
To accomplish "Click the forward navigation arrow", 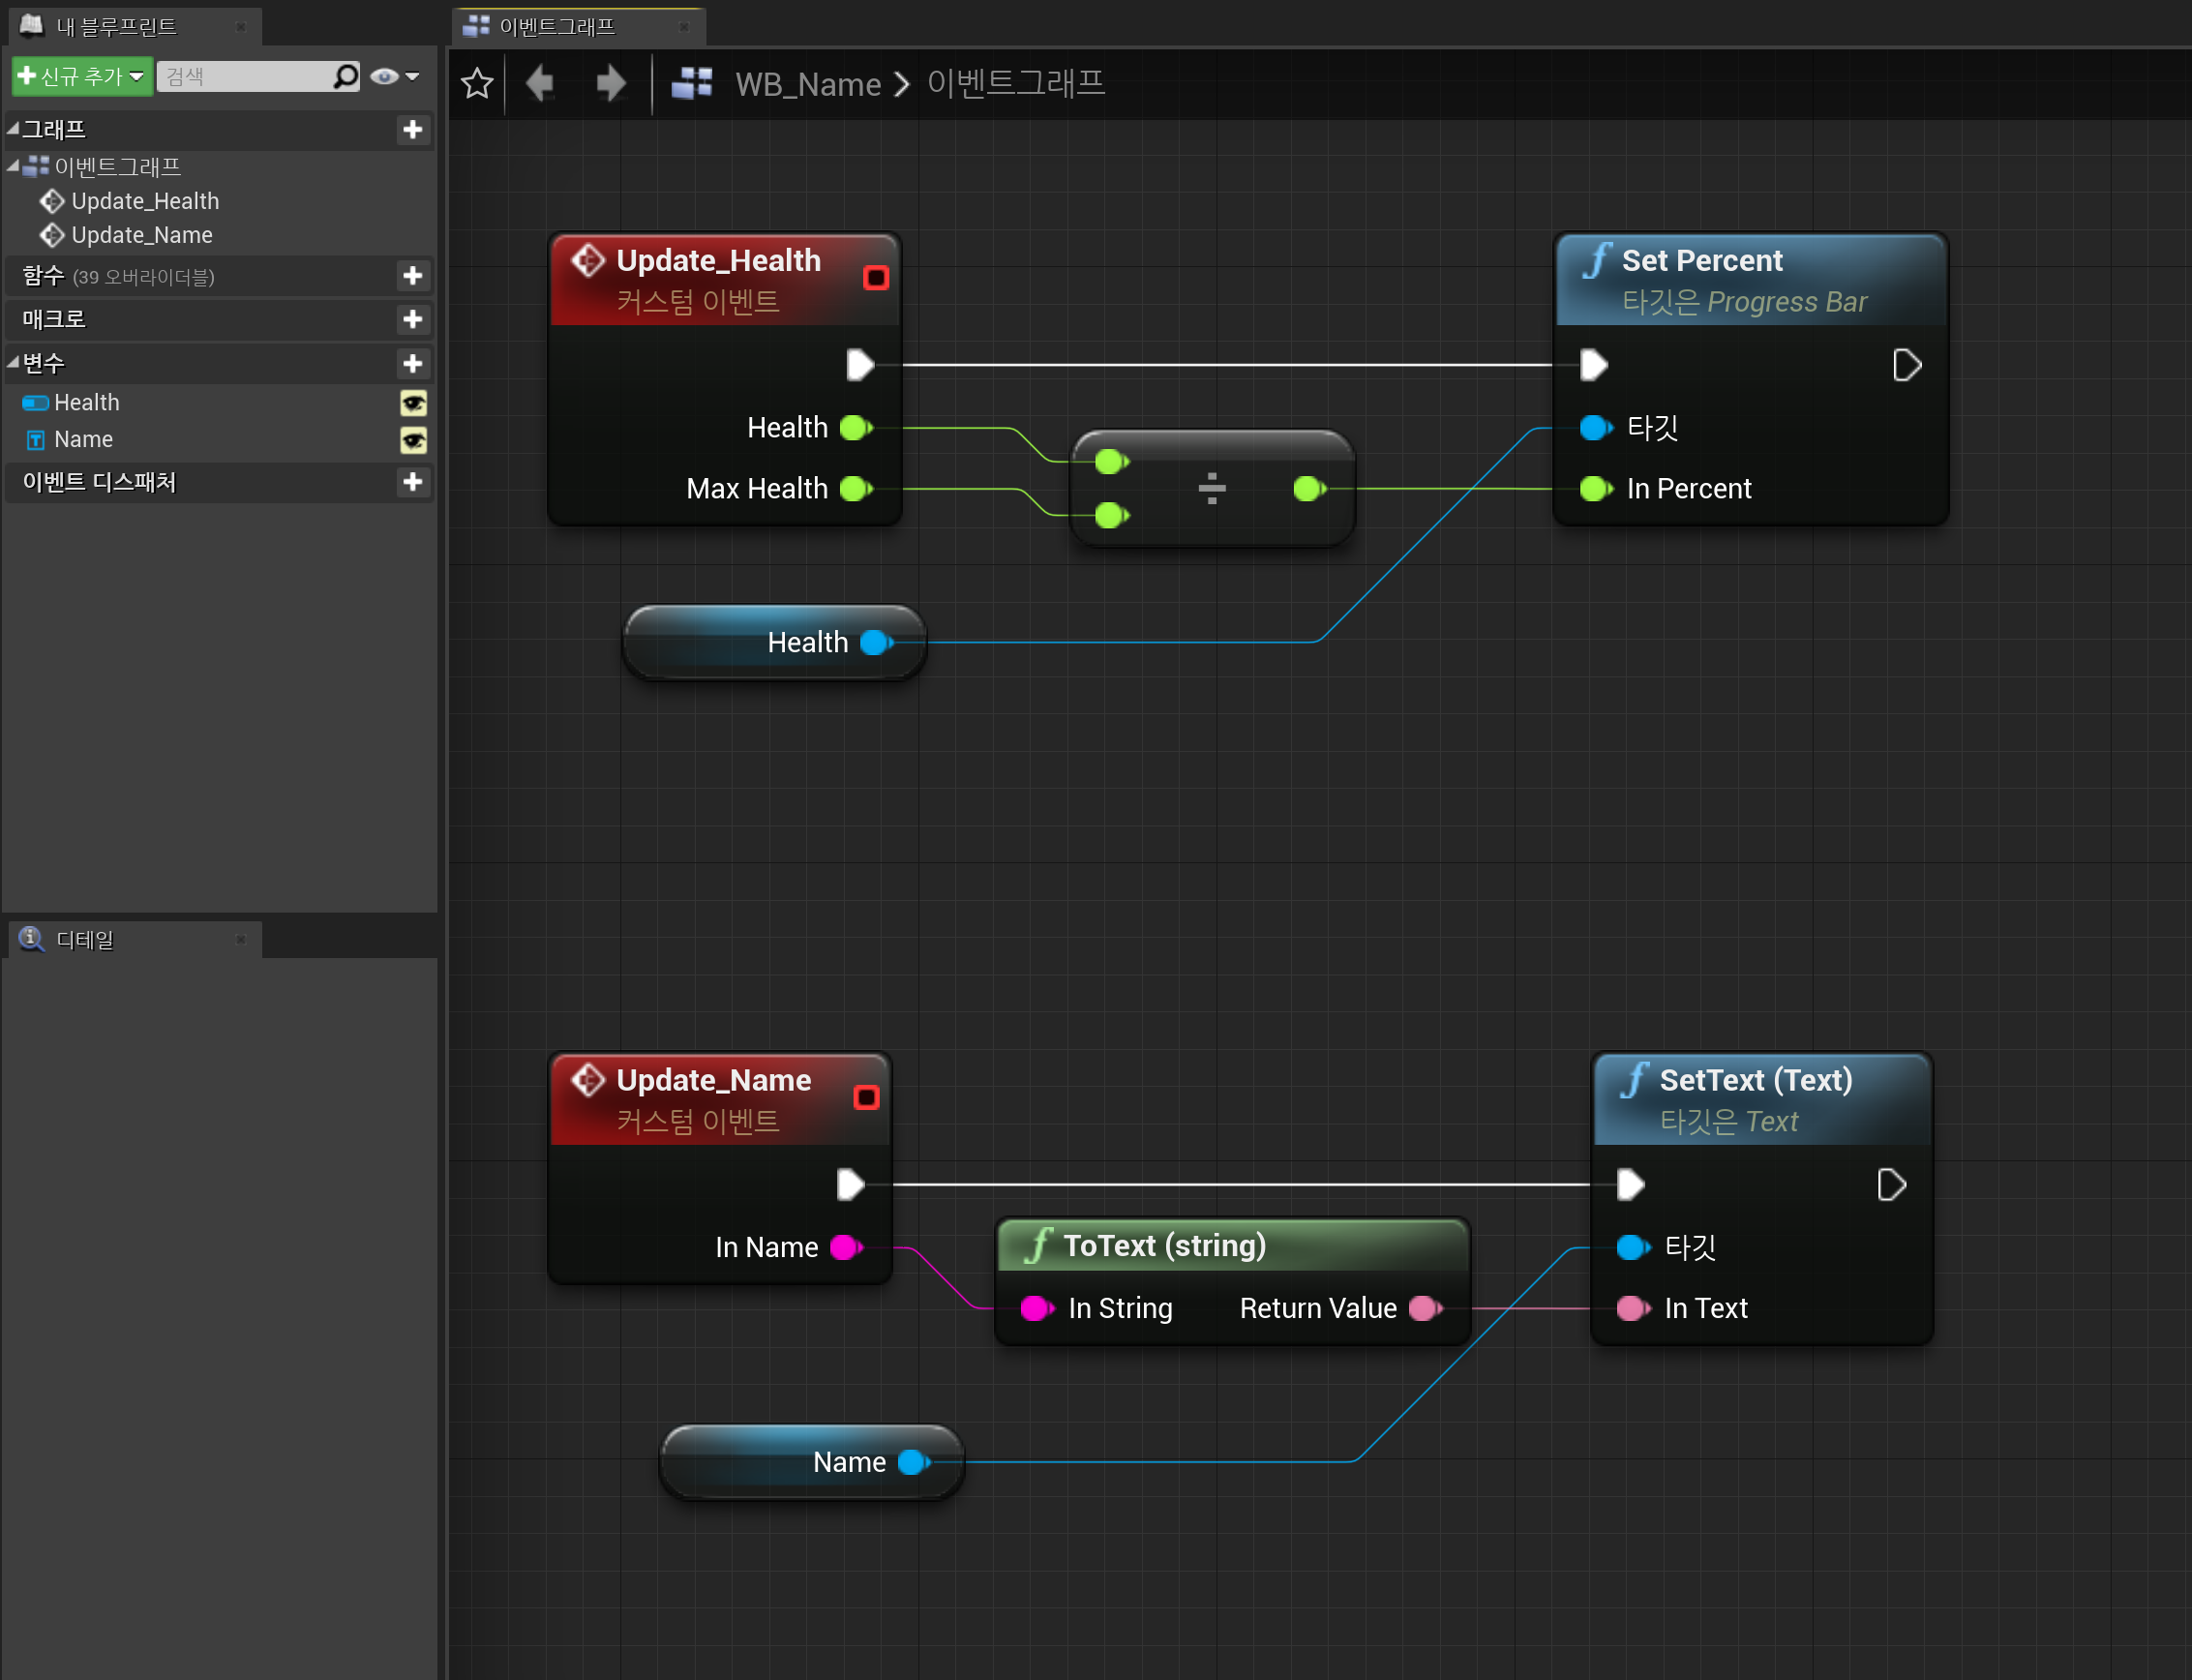I will (x=610, y=83).
